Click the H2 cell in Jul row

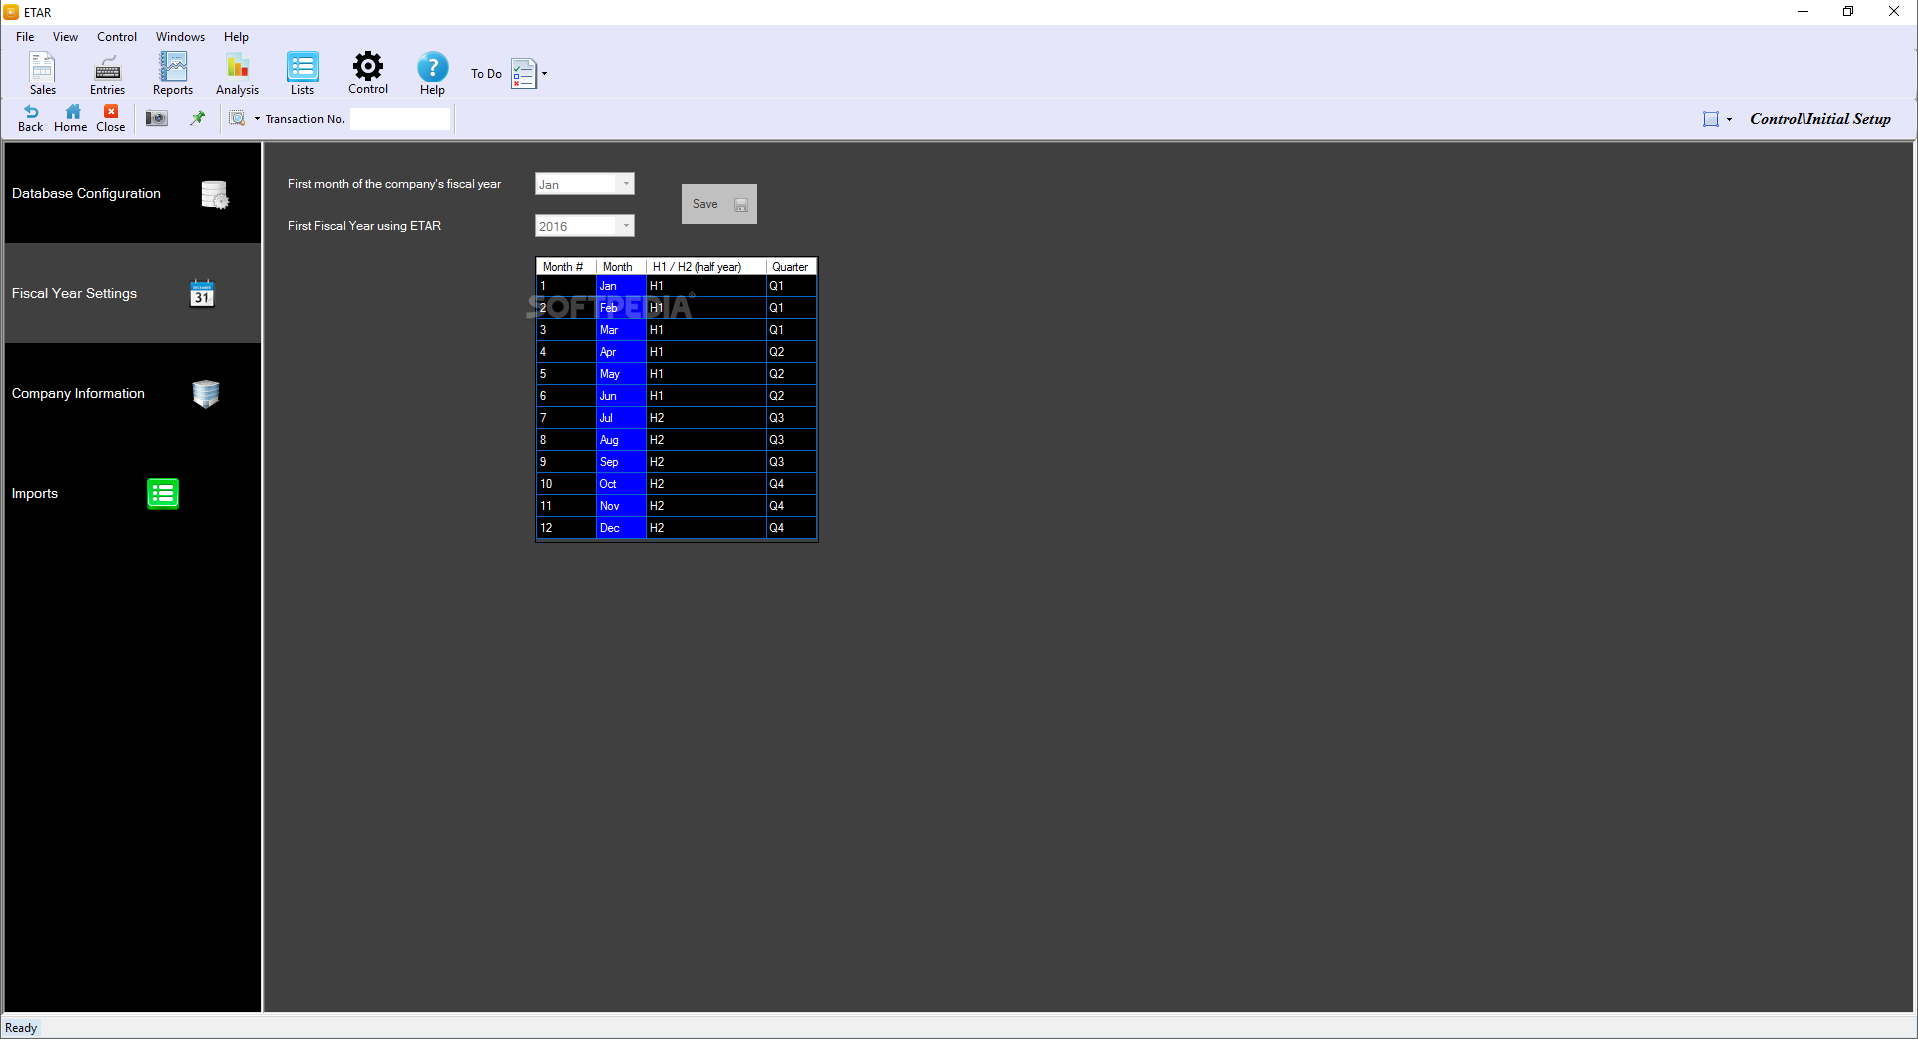pos(706,418)
